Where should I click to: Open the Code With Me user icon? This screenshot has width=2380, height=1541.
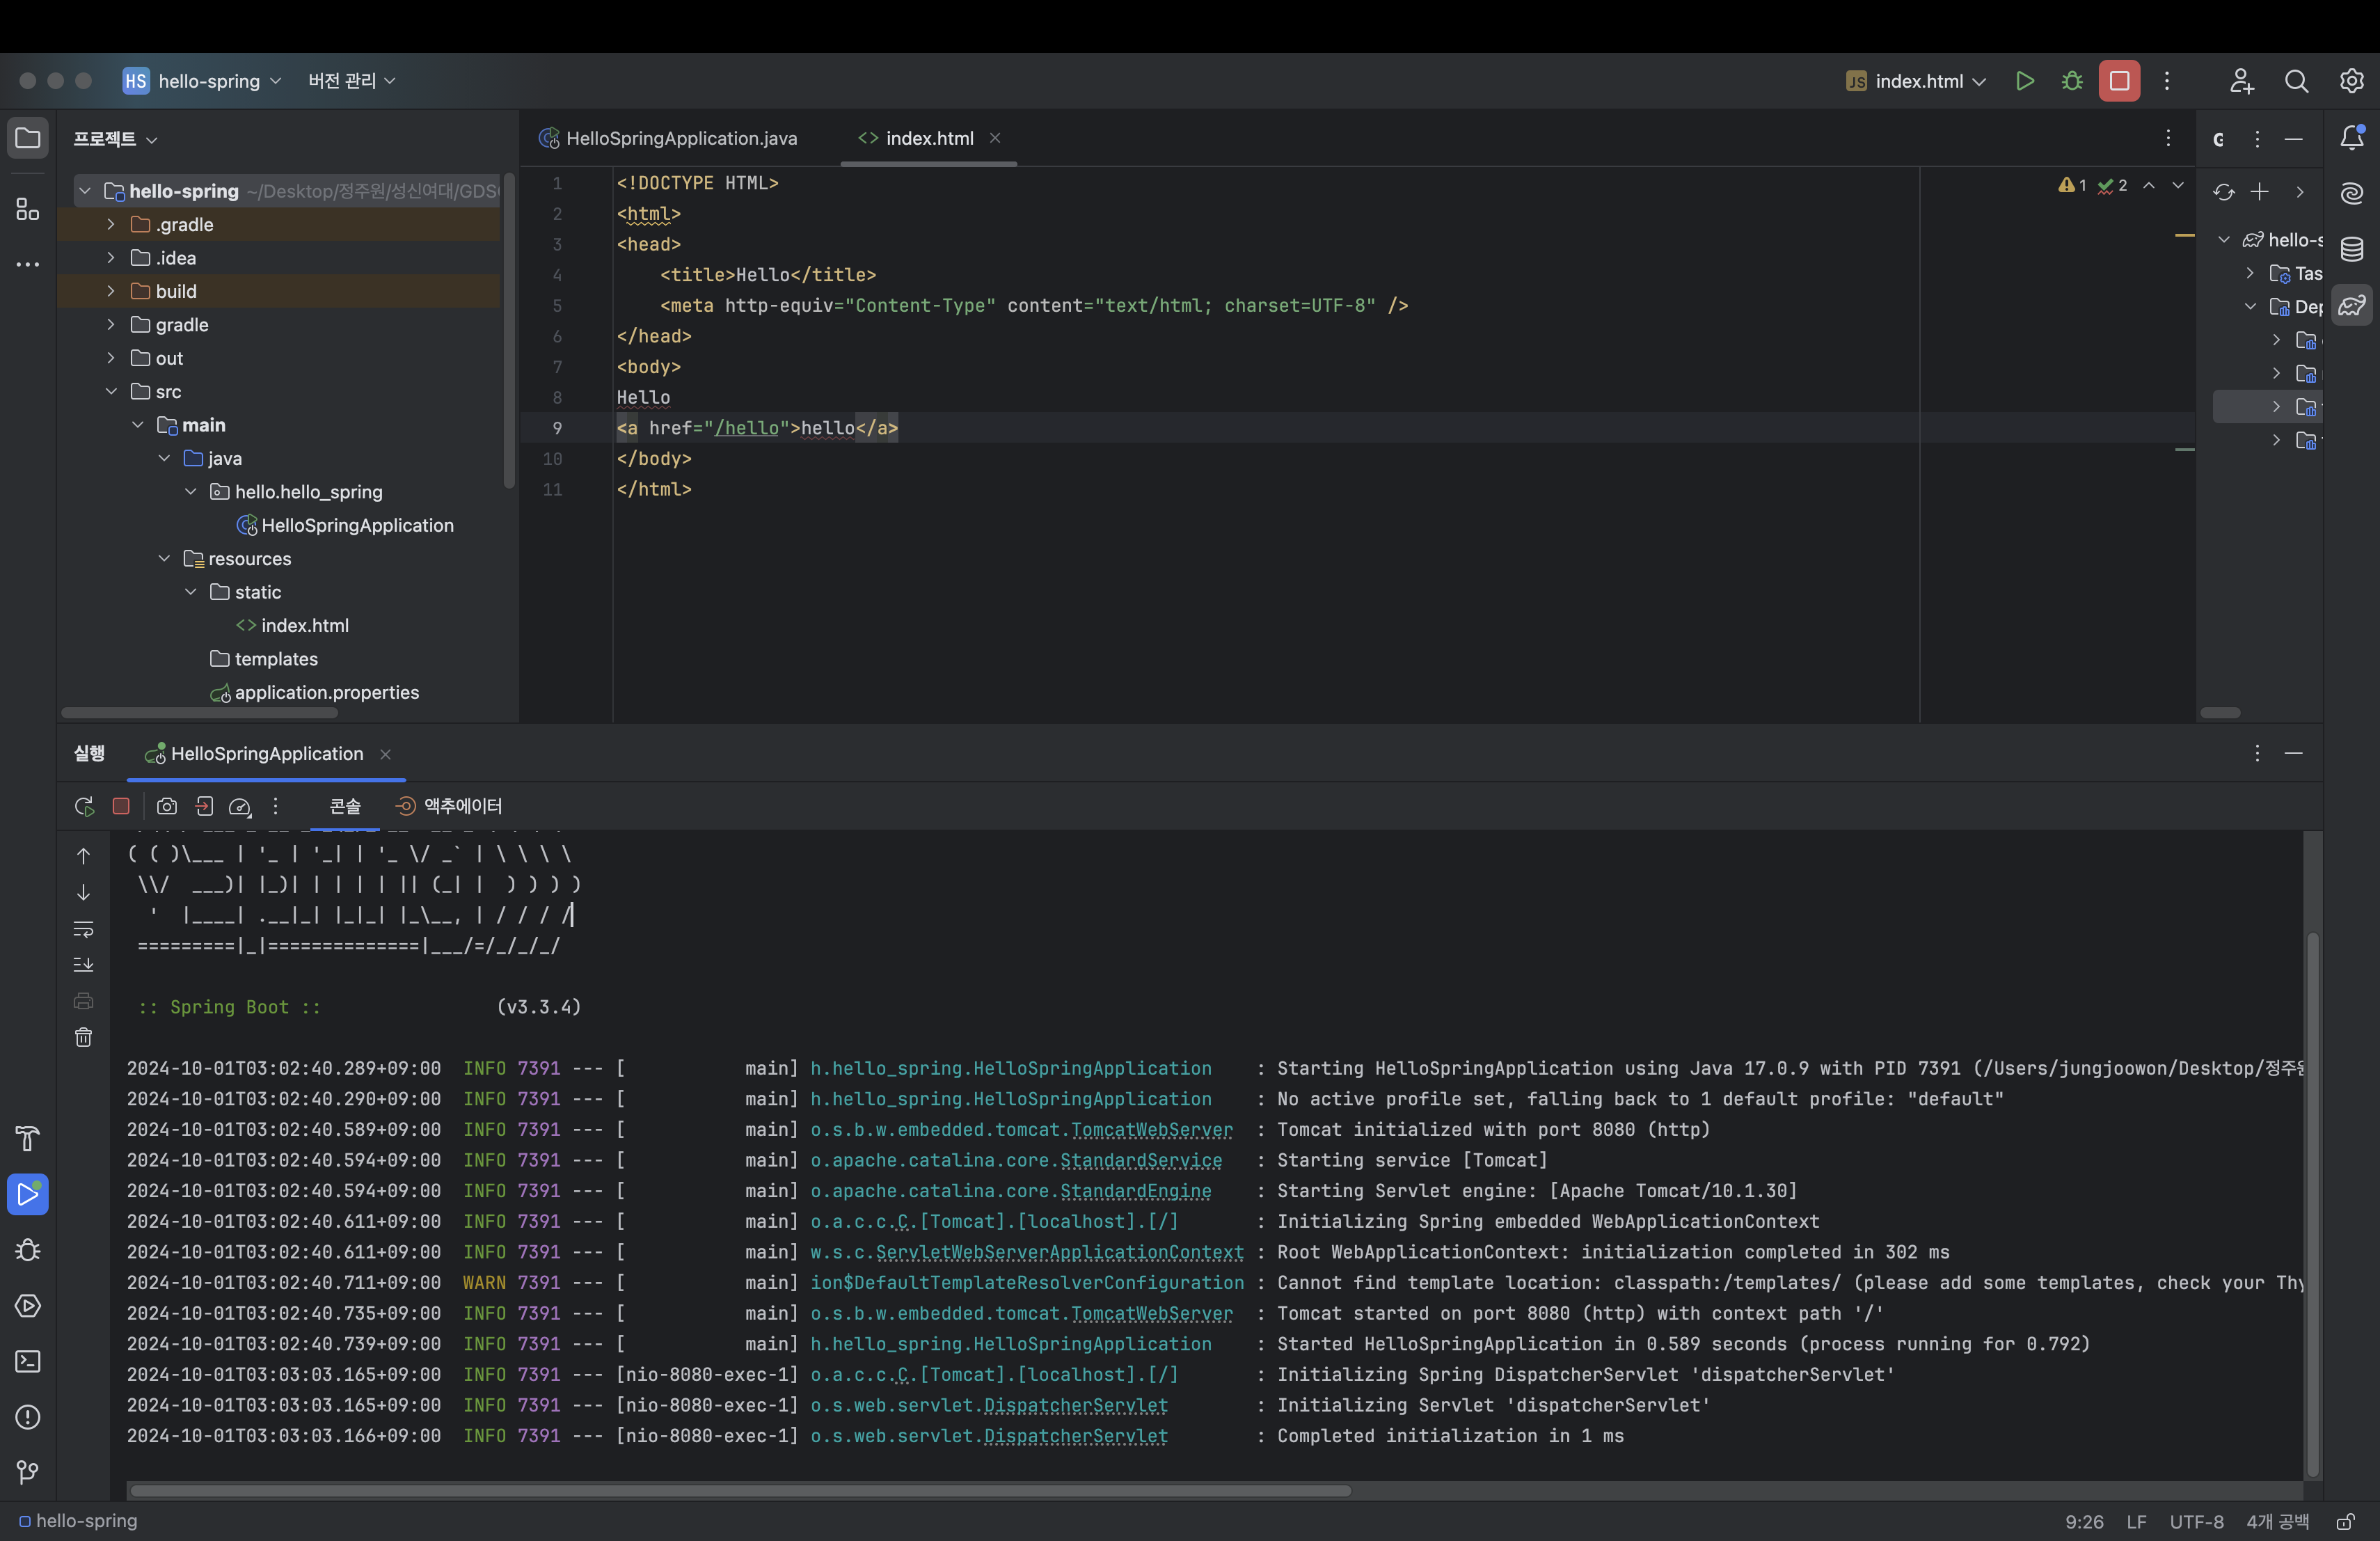pyautogui.click(x=2241, y=81)
